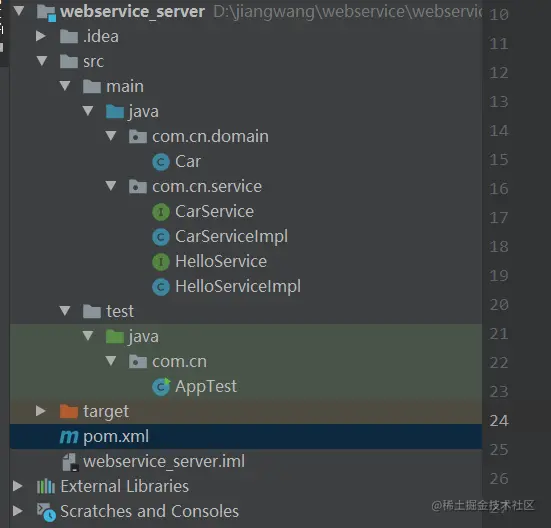This screenshot has height=528, width=551.
Task: Select the Car class label
Action: pos(188,162)
